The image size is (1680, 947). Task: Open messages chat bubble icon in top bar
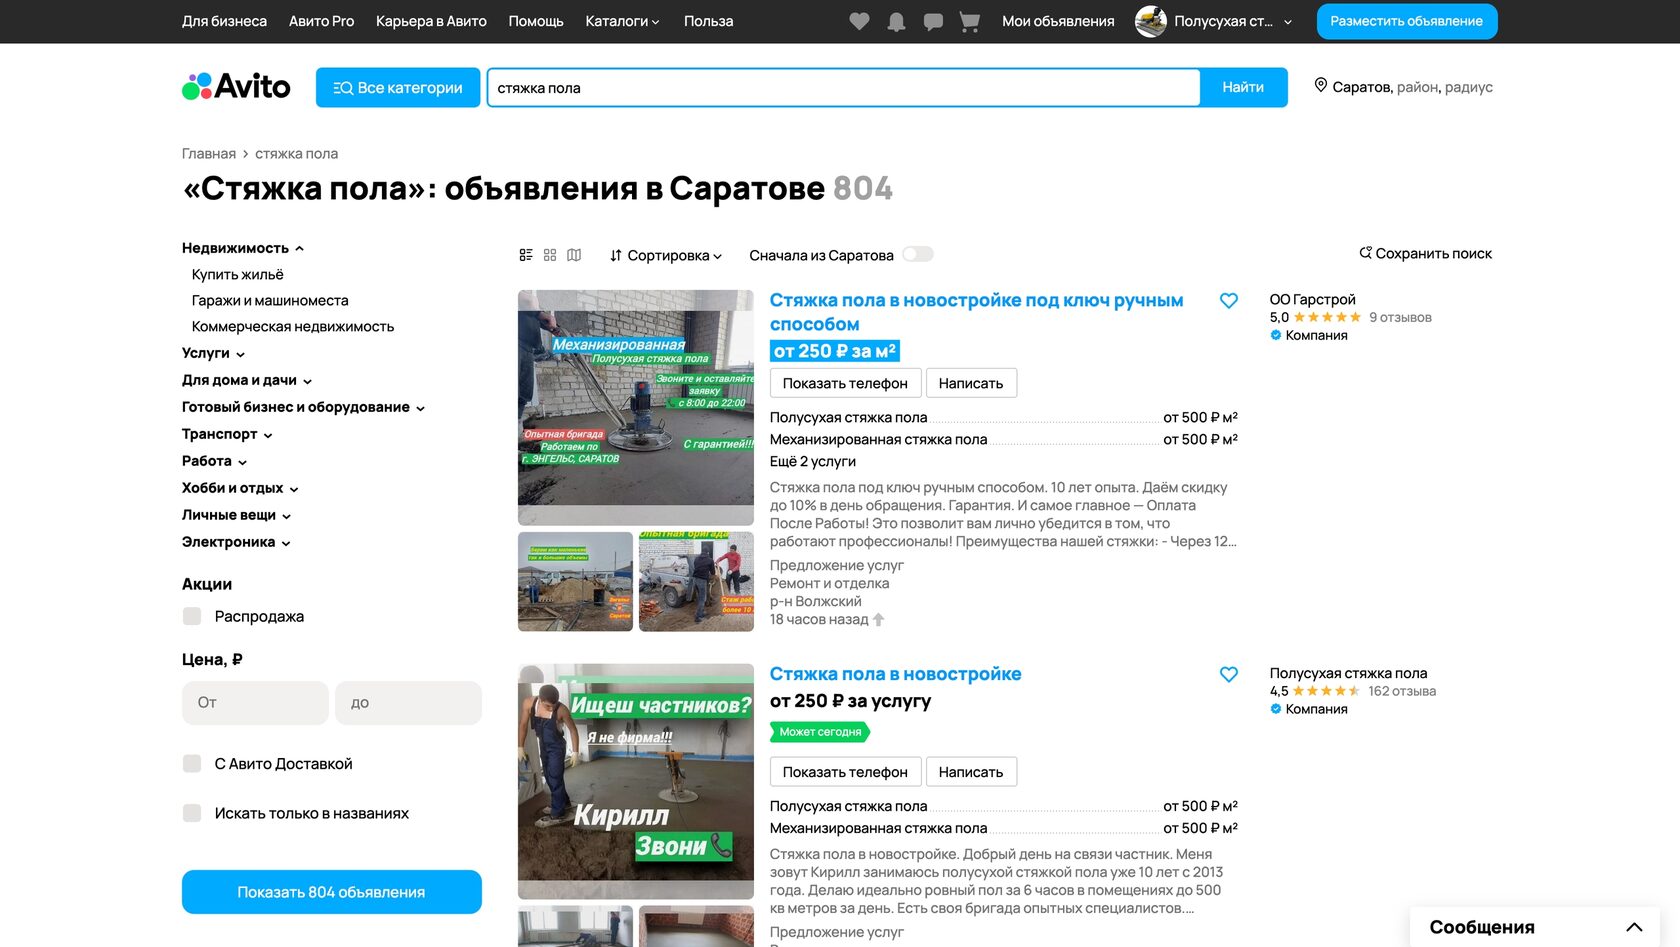933,21
